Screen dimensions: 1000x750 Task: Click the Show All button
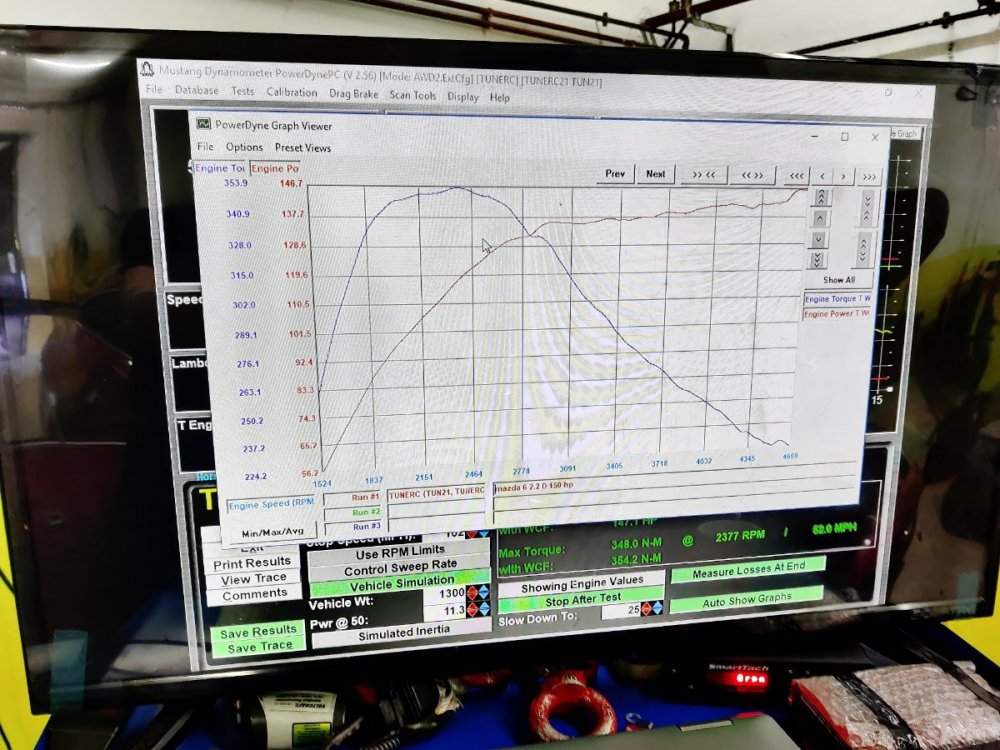click(x=839, y=280)
